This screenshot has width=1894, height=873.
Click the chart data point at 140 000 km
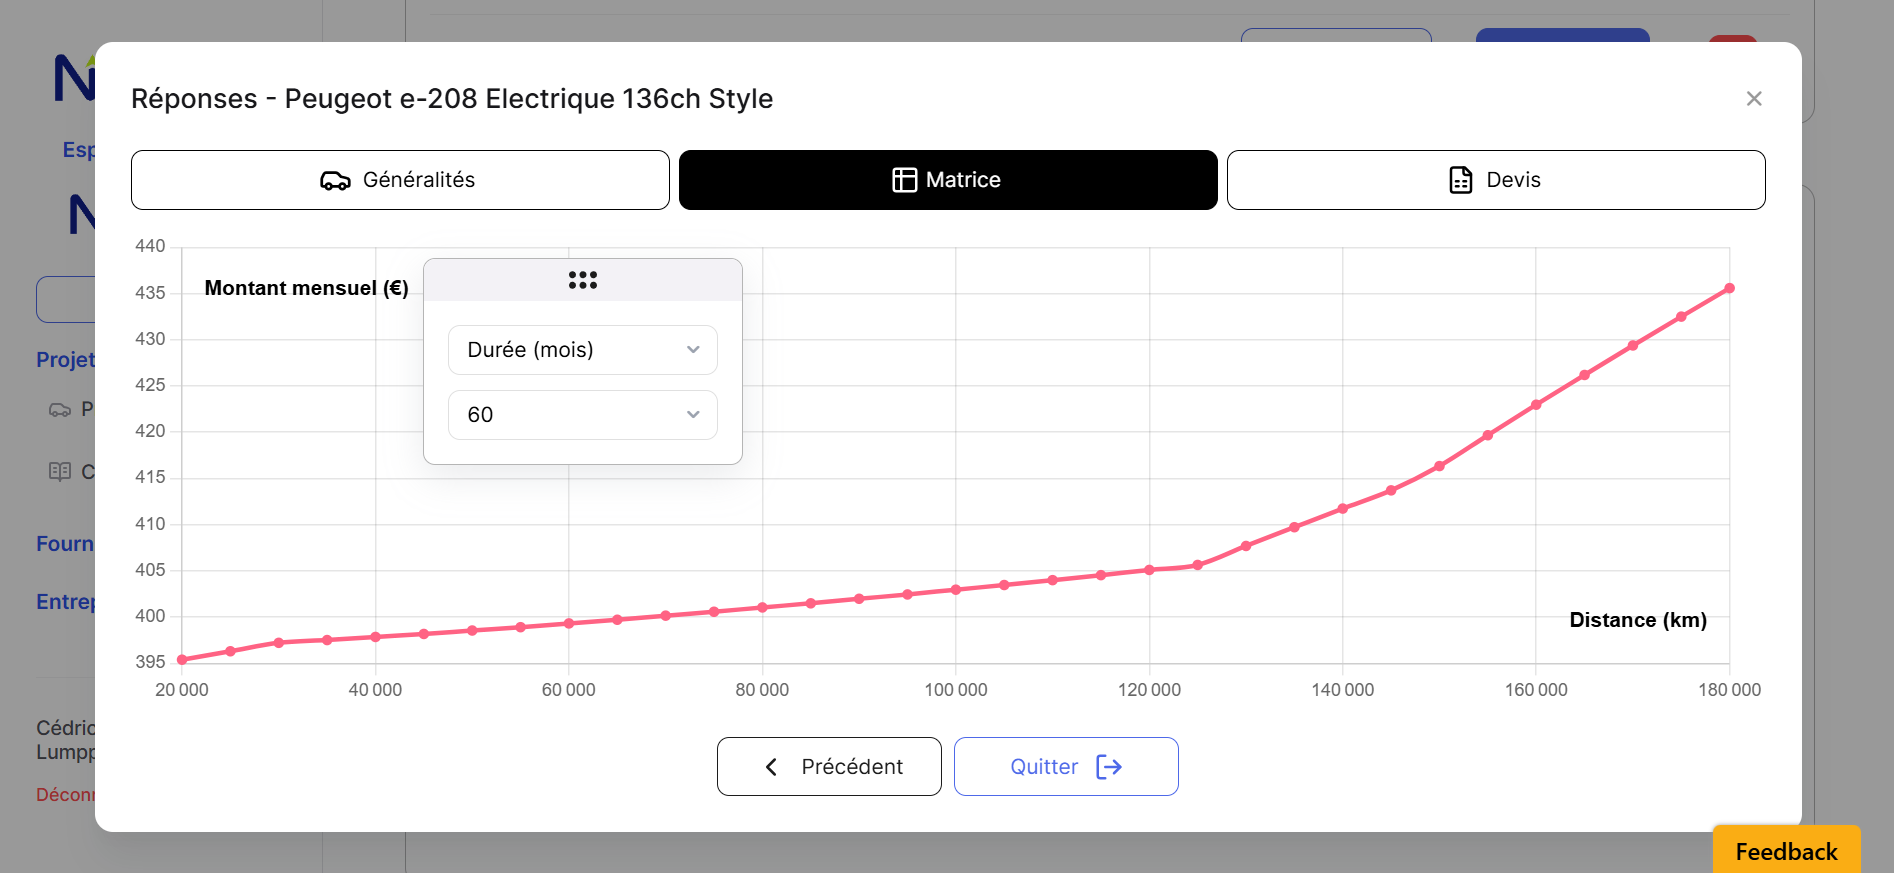1343,509
